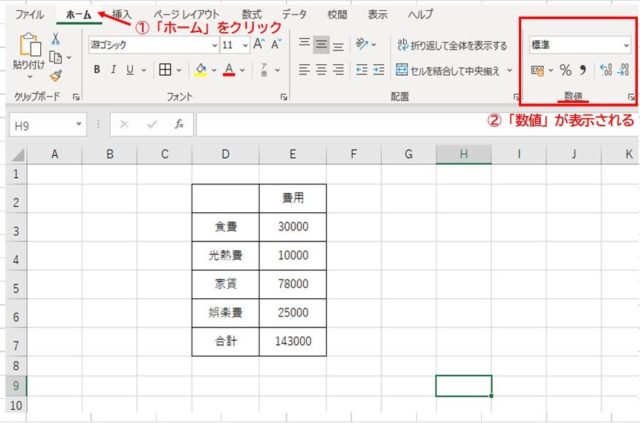Open font color dropdown arrow

pos(242,70)
